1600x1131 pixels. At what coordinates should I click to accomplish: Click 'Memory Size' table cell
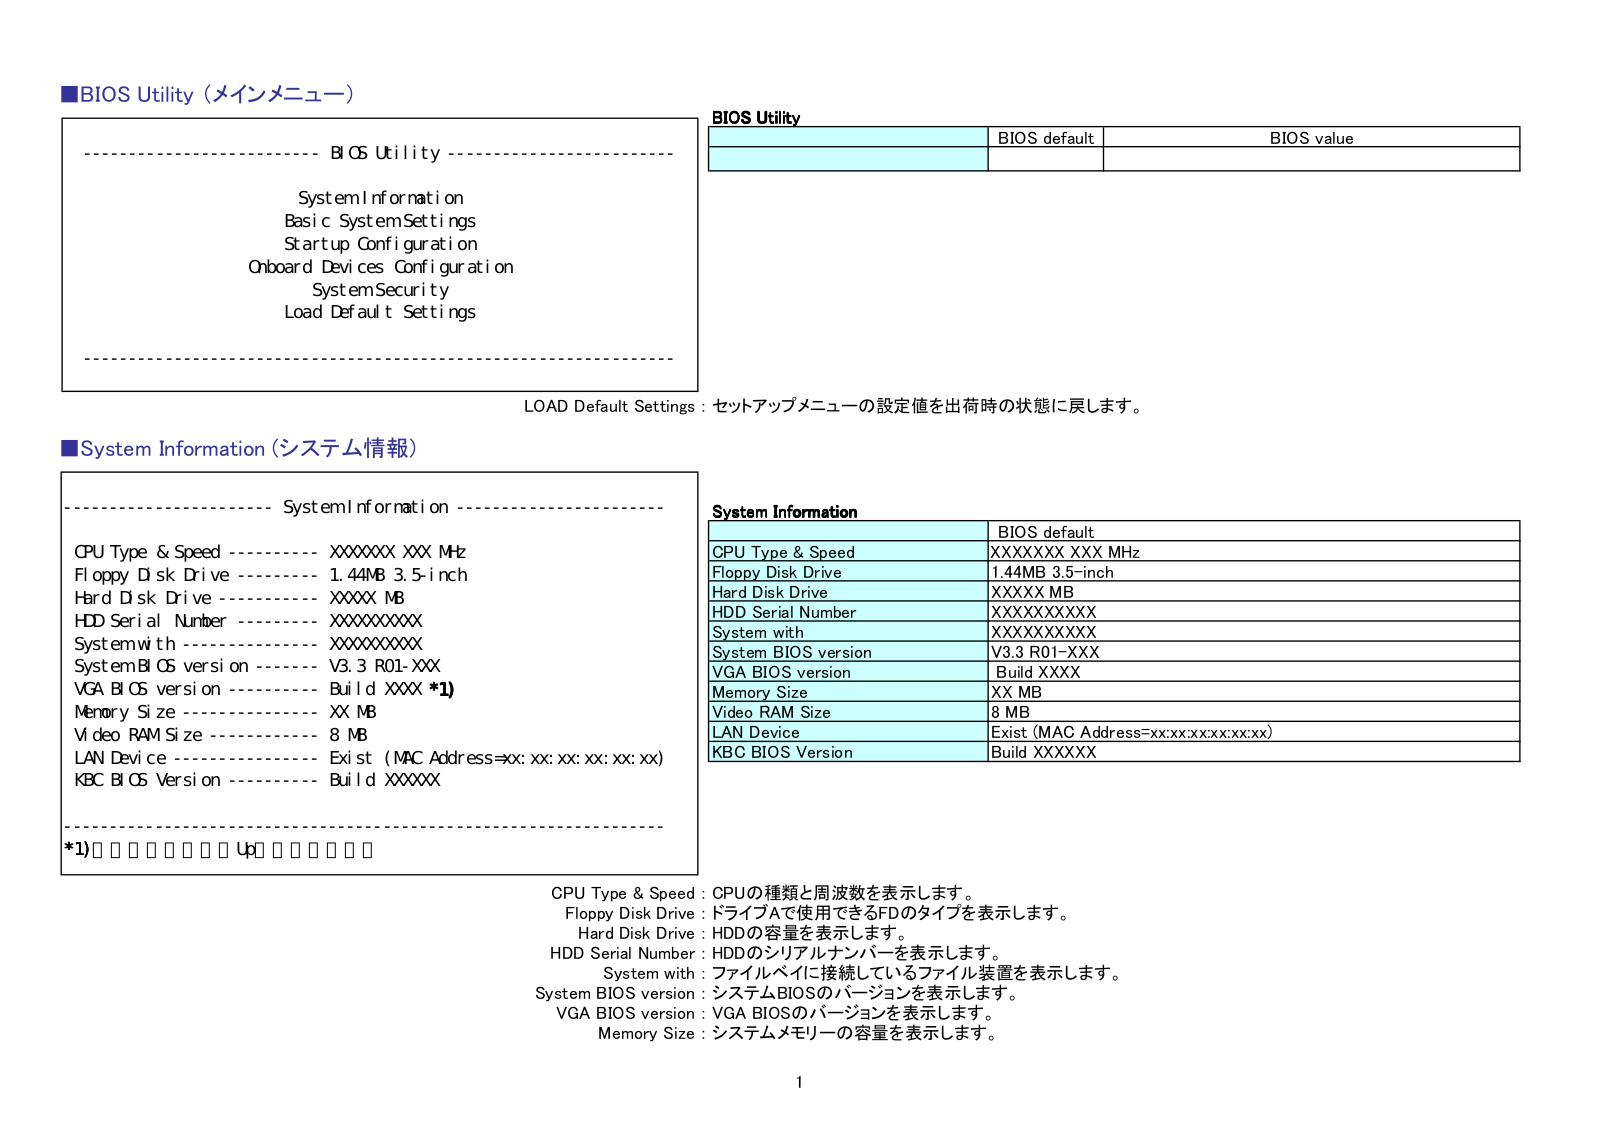(848, 692)
